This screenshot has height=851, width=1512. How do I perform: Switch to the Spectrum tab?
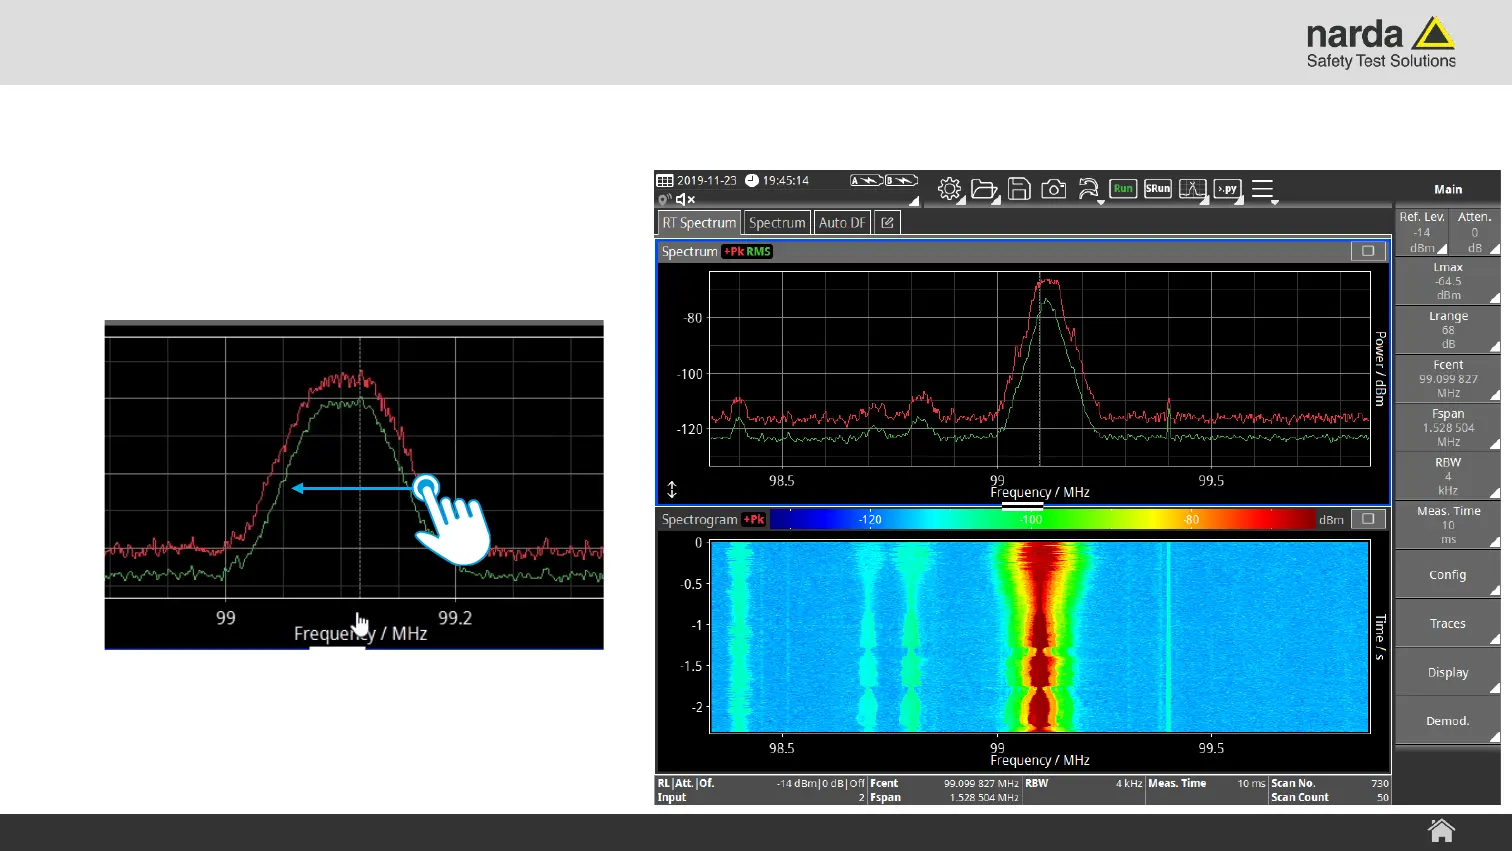pyautogui.click(x=777, y=223)
